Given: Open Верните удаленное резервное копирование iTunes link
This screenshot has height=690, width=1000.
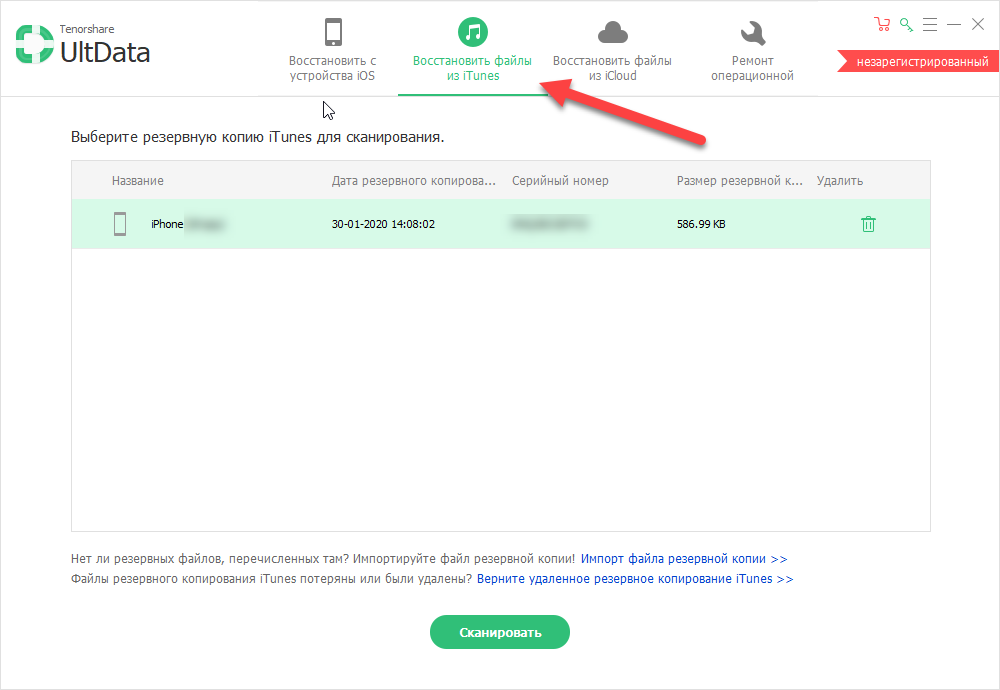Looking at the screenshot, I should click(635, 579).
